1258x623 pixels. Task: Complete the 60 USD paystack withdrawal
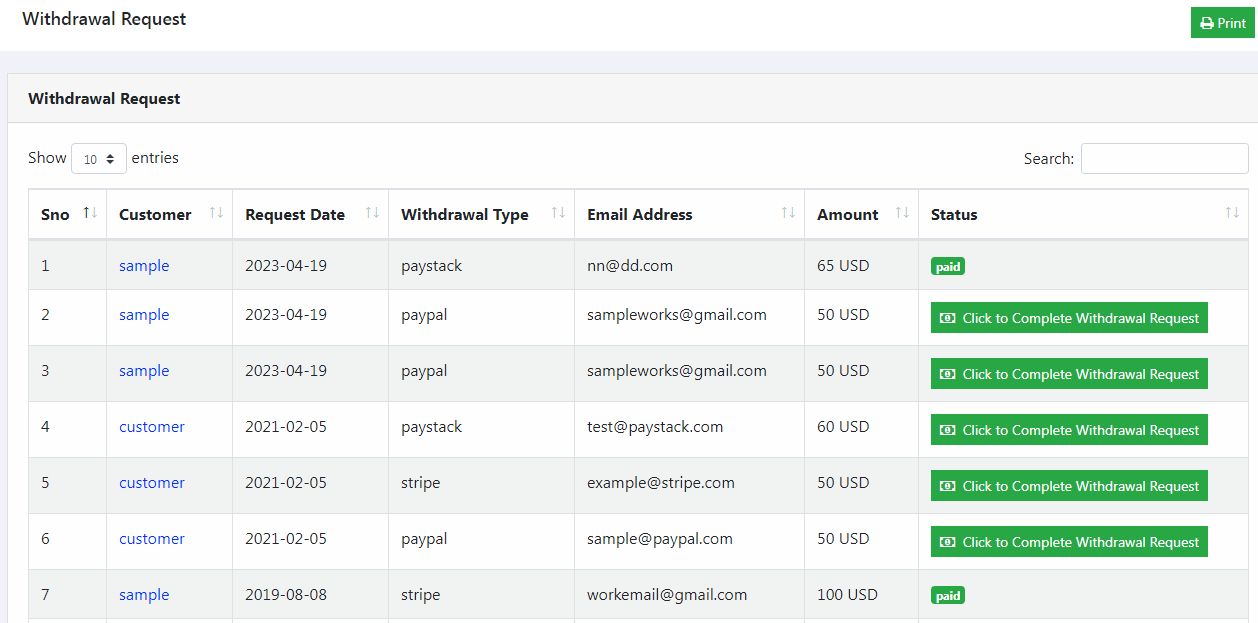click(1069, 430)
